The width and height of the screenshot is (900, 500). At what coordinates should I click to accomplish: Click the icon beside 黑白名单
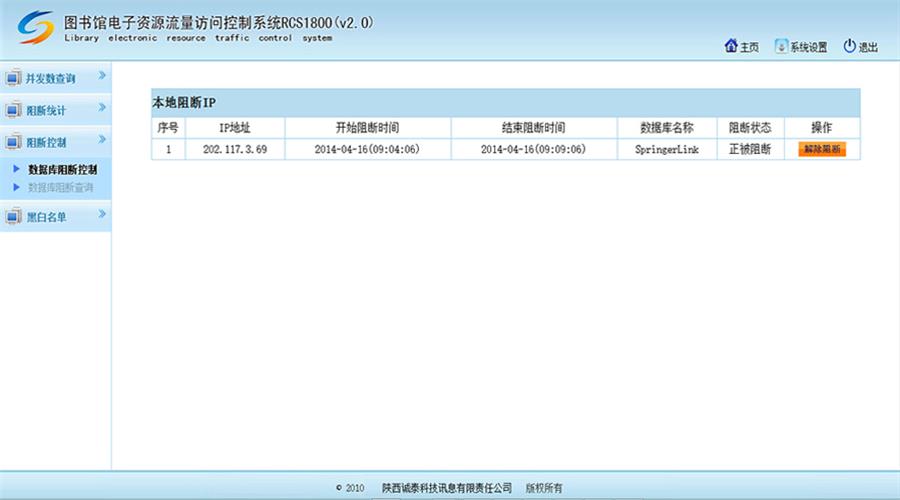[13, 216]
